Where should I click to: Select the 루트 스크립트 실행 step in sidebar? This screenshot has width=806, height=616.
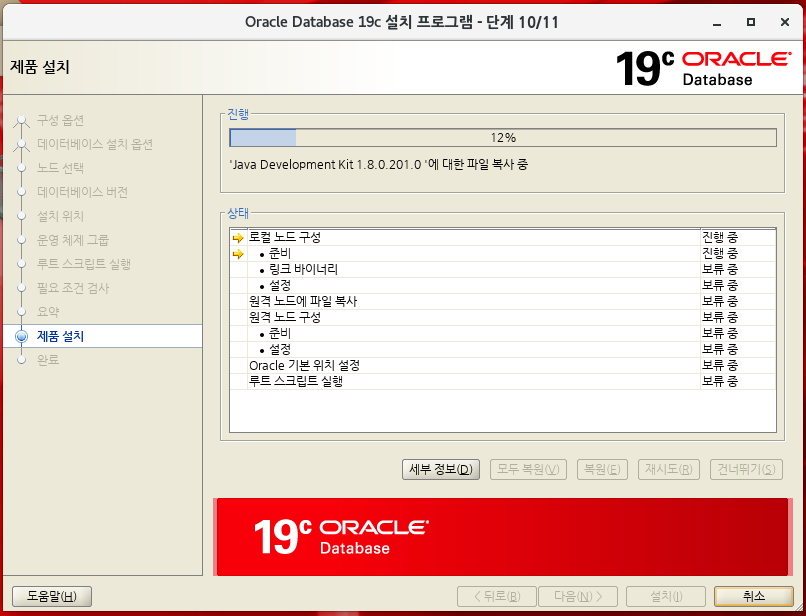click(x=84, y=264)
